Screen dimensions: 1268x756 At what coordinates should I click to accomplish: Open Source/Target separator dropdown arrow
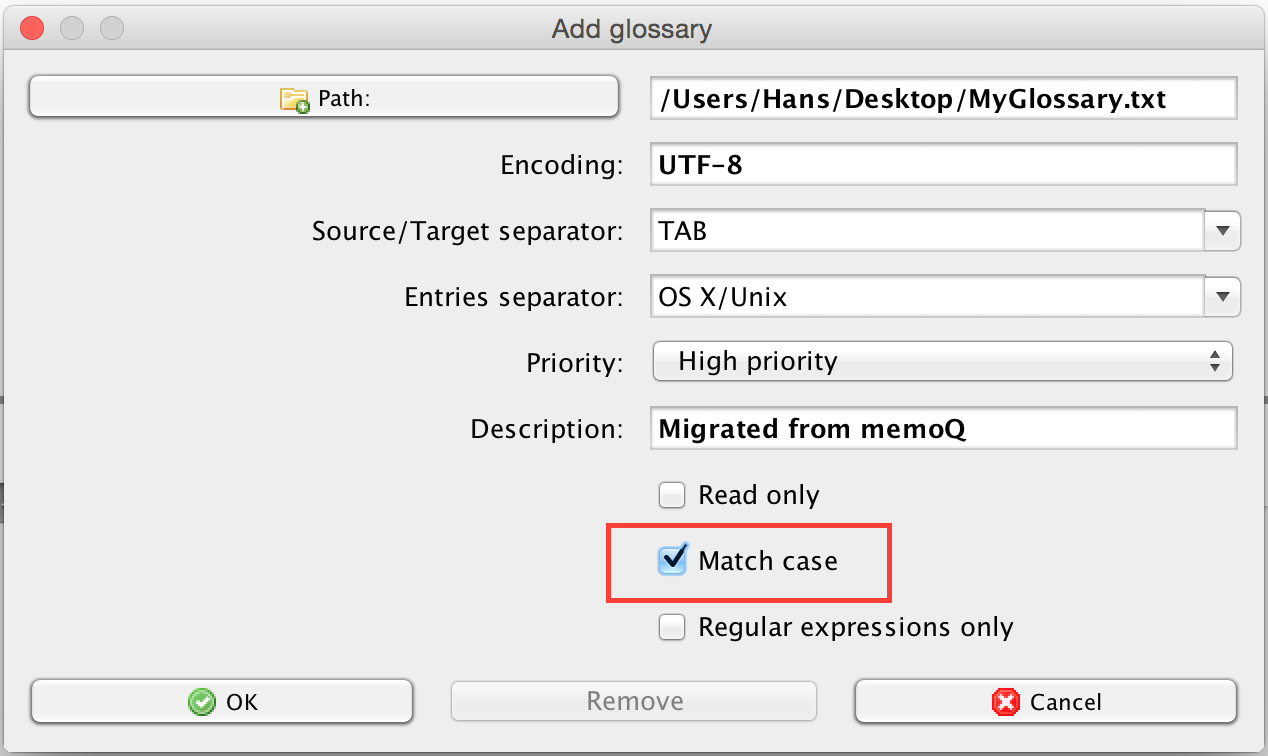[x=1221, y=231]
